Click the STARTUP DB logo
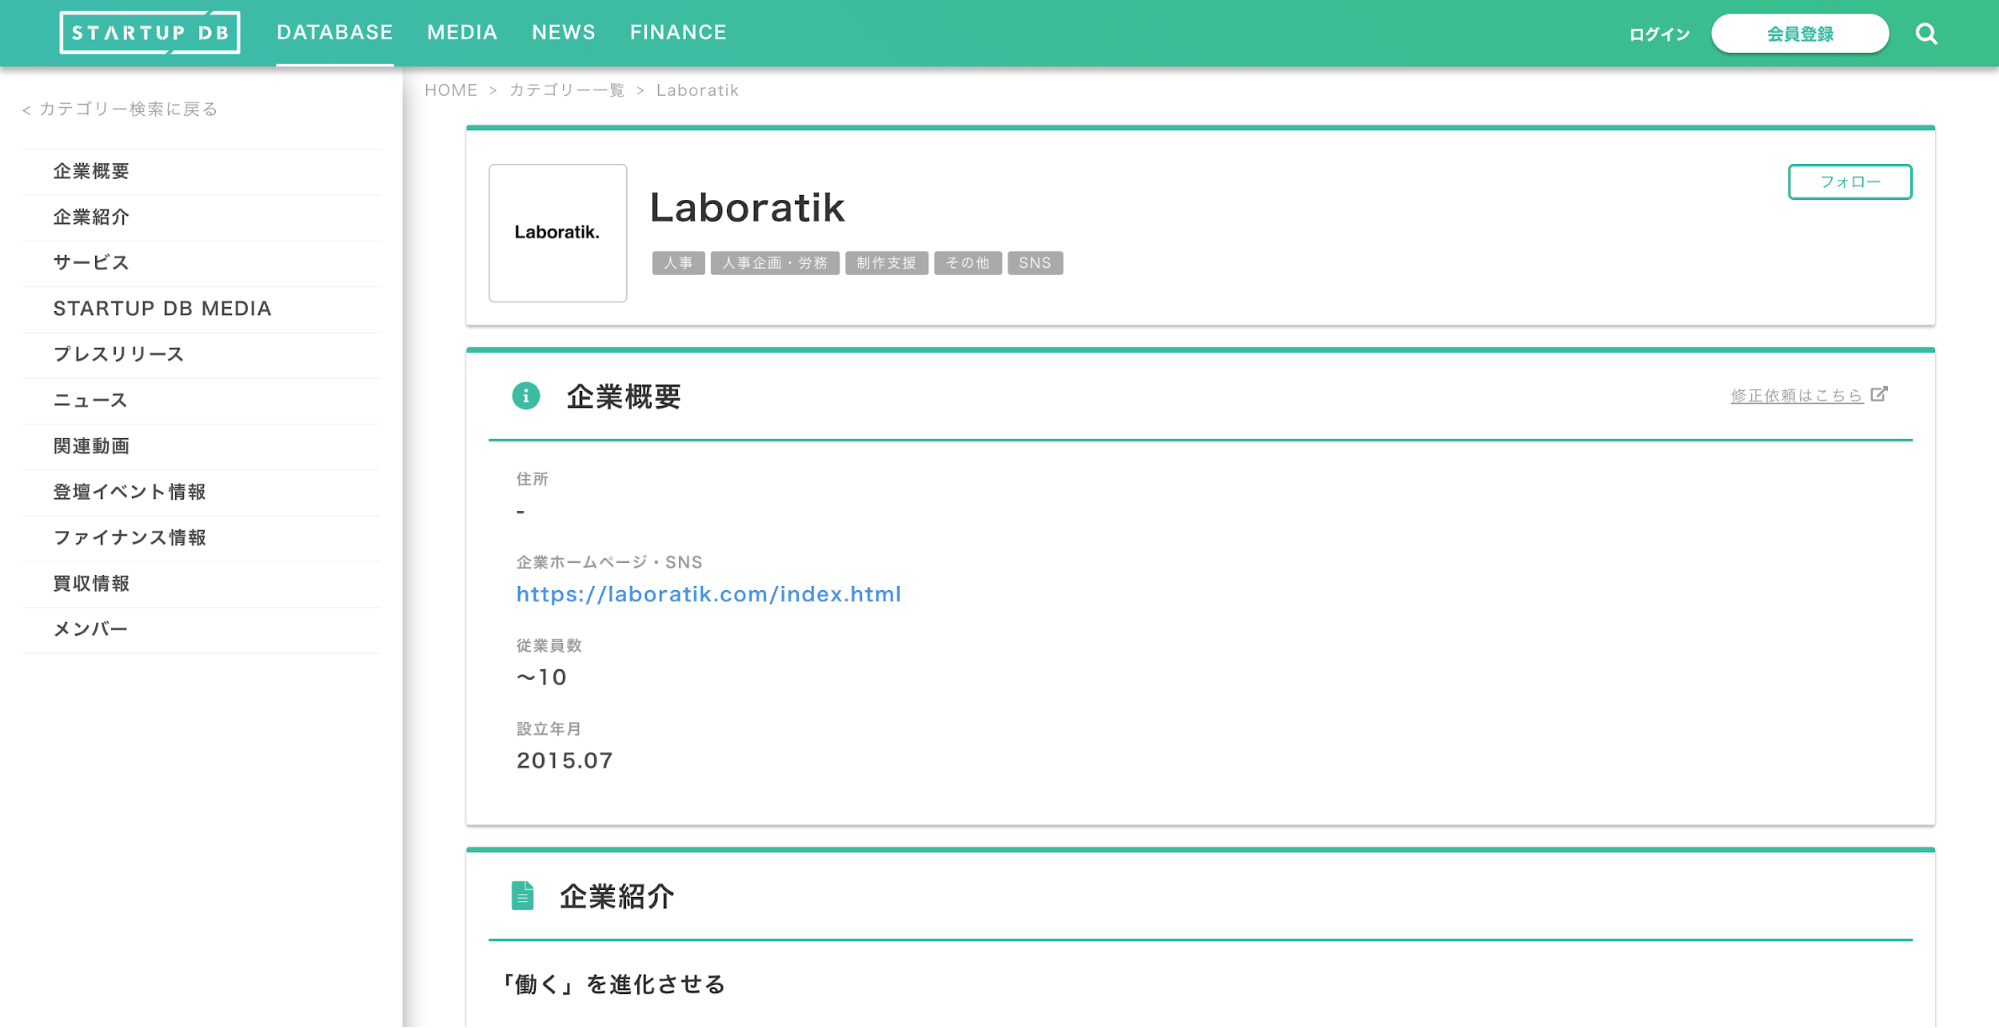 (150, 33)
